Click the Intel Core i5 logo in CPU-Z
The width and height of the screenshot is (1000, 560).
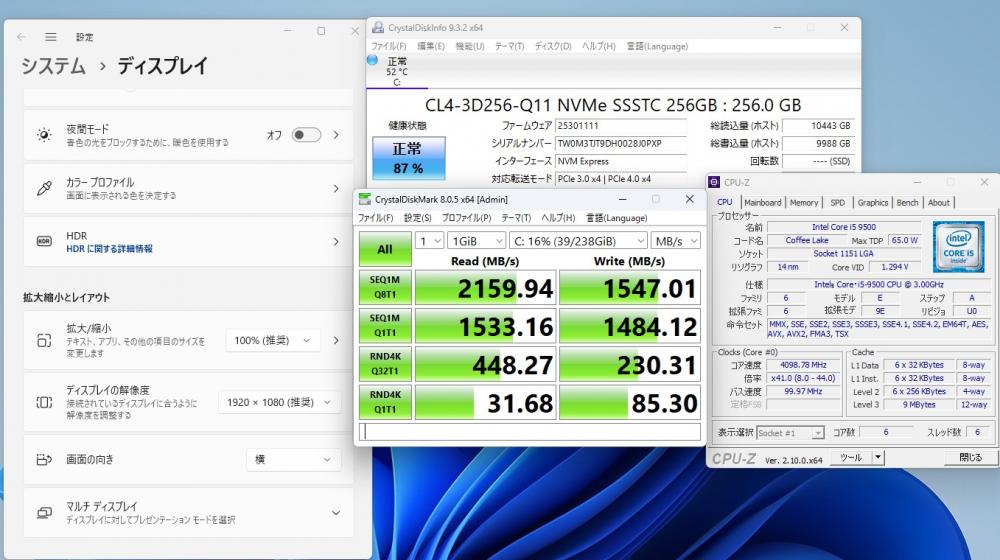coord(958,247)
